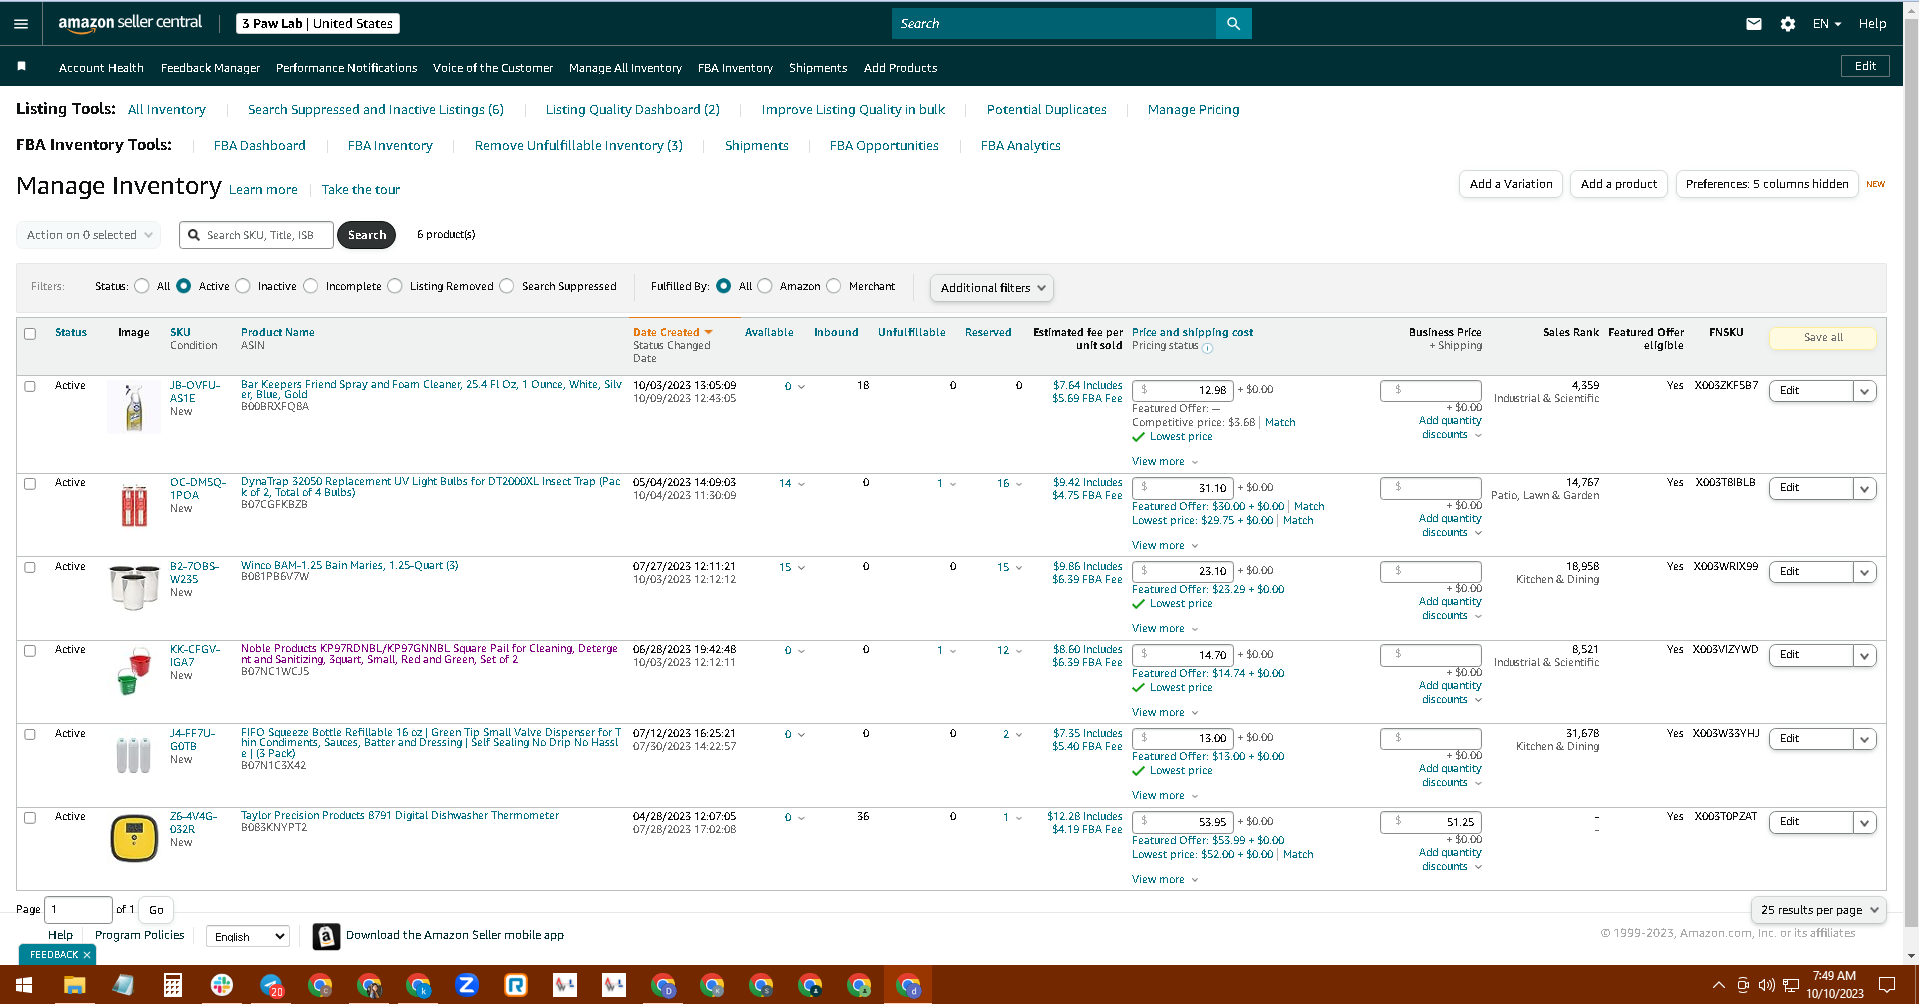Expand the Additional filters dropdown
This screenshot has width=1919, height=1004.
(991, 288)
